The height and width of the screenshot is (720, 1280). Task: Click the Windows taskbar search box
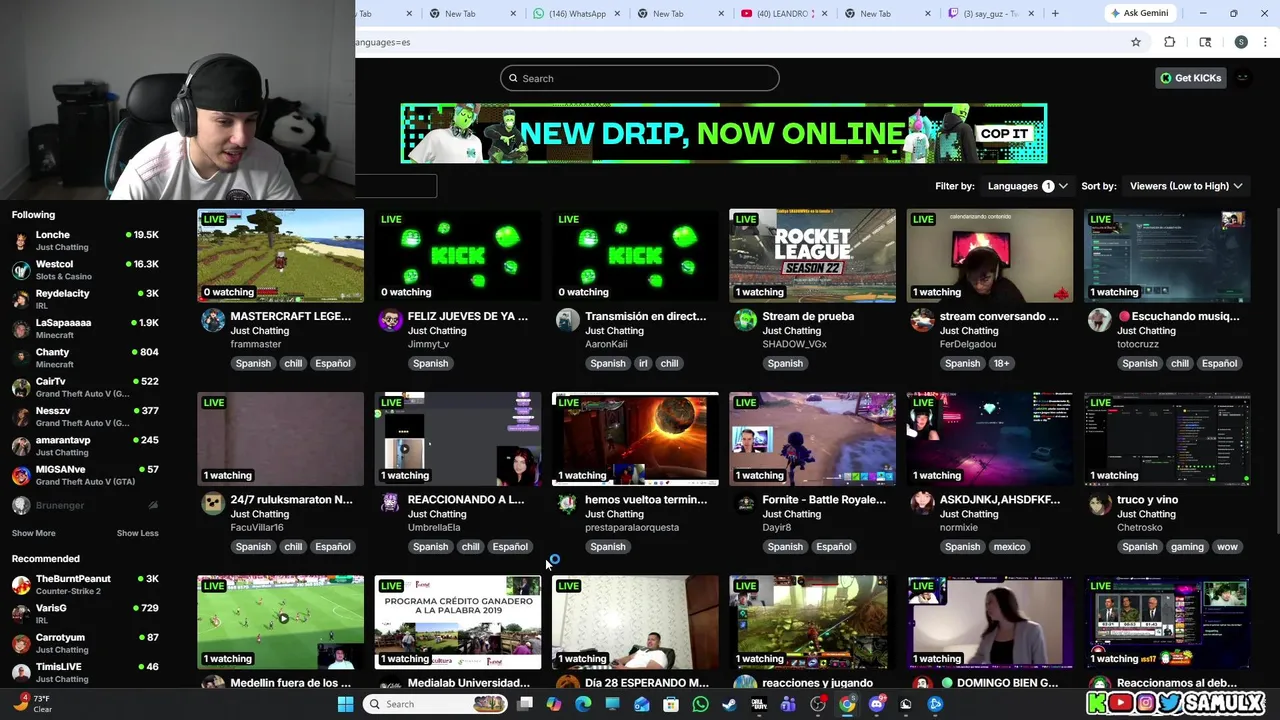[434, 704]
